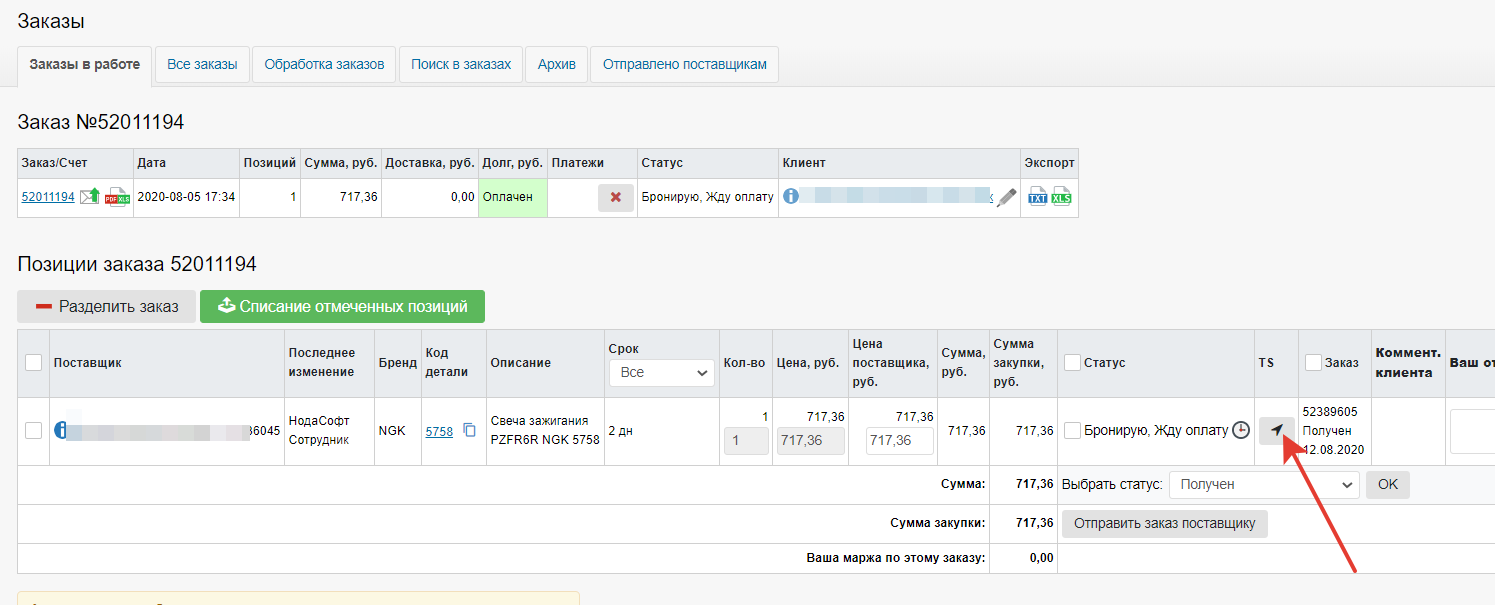Image resolution: width=1495 pixels, height=605 pixels.
Task: Export order as TXT file
Action: click(1038, 197)
